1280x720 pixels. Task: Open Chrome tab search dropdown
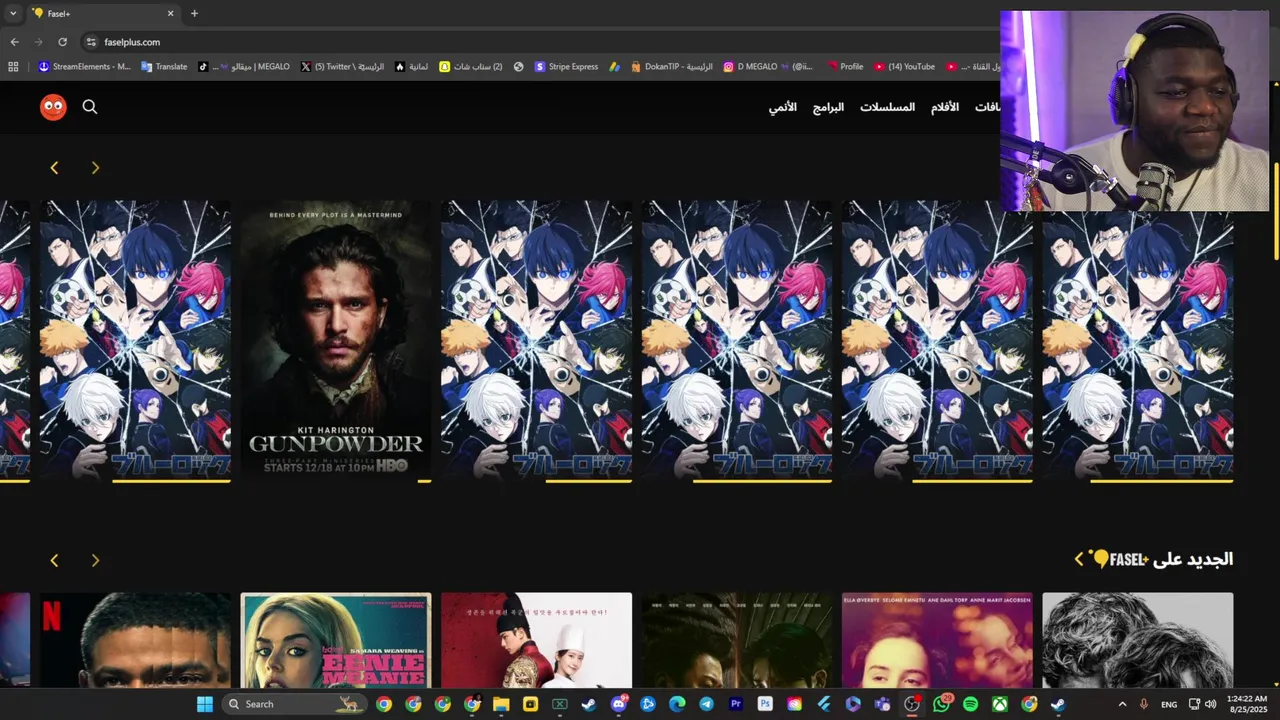tap(13, 13)
